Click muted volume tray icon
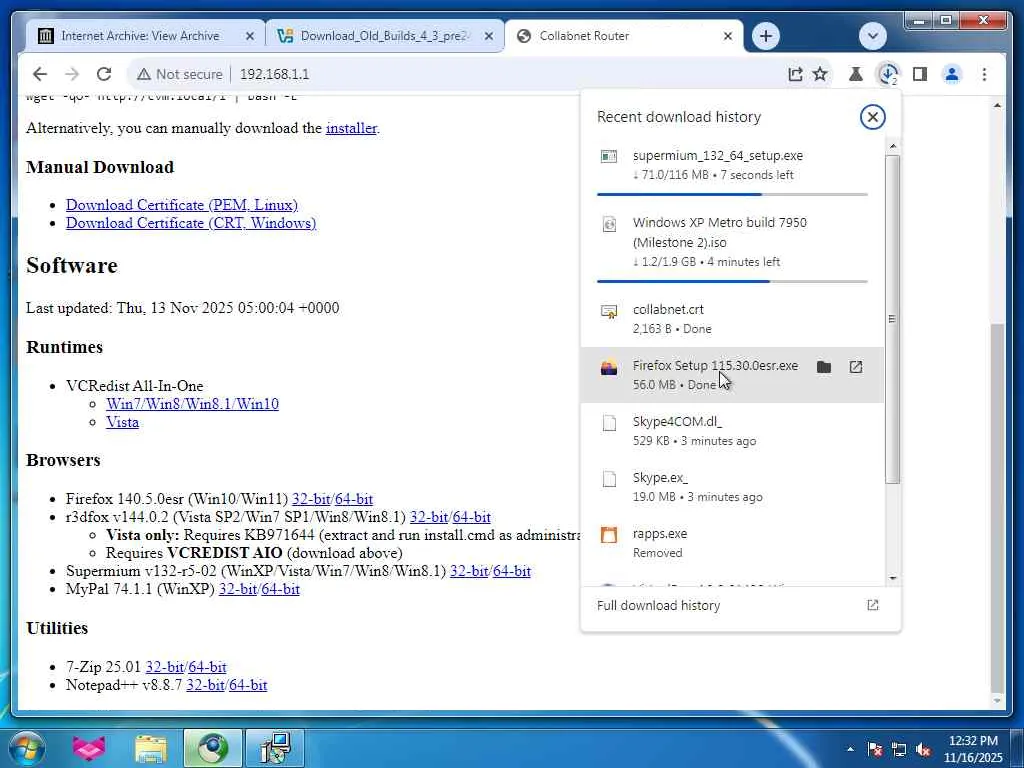Screen dimensions: 1024x768 [x=923, y=749]
